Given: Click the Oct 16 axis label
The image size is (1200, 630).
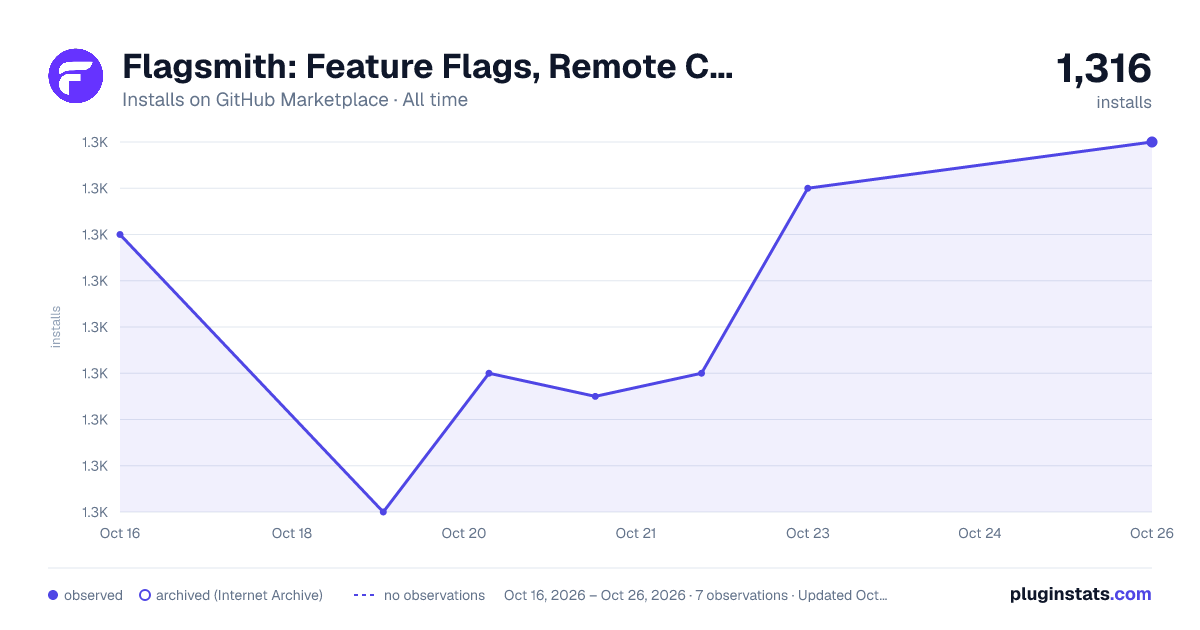Looking at the screenshot, I should tap(119, 533).
